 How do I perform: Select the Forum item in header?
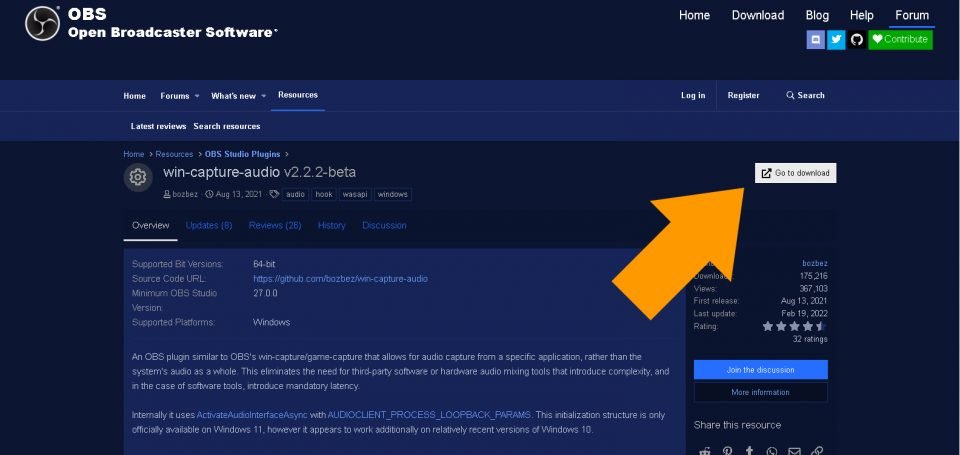(912, 15)
